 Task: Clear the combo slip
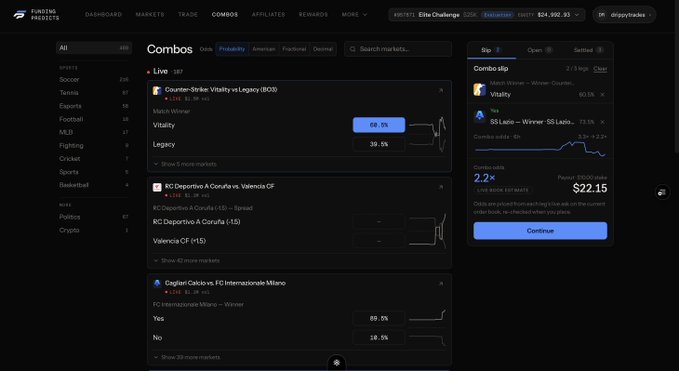click(x=600, y=69)
